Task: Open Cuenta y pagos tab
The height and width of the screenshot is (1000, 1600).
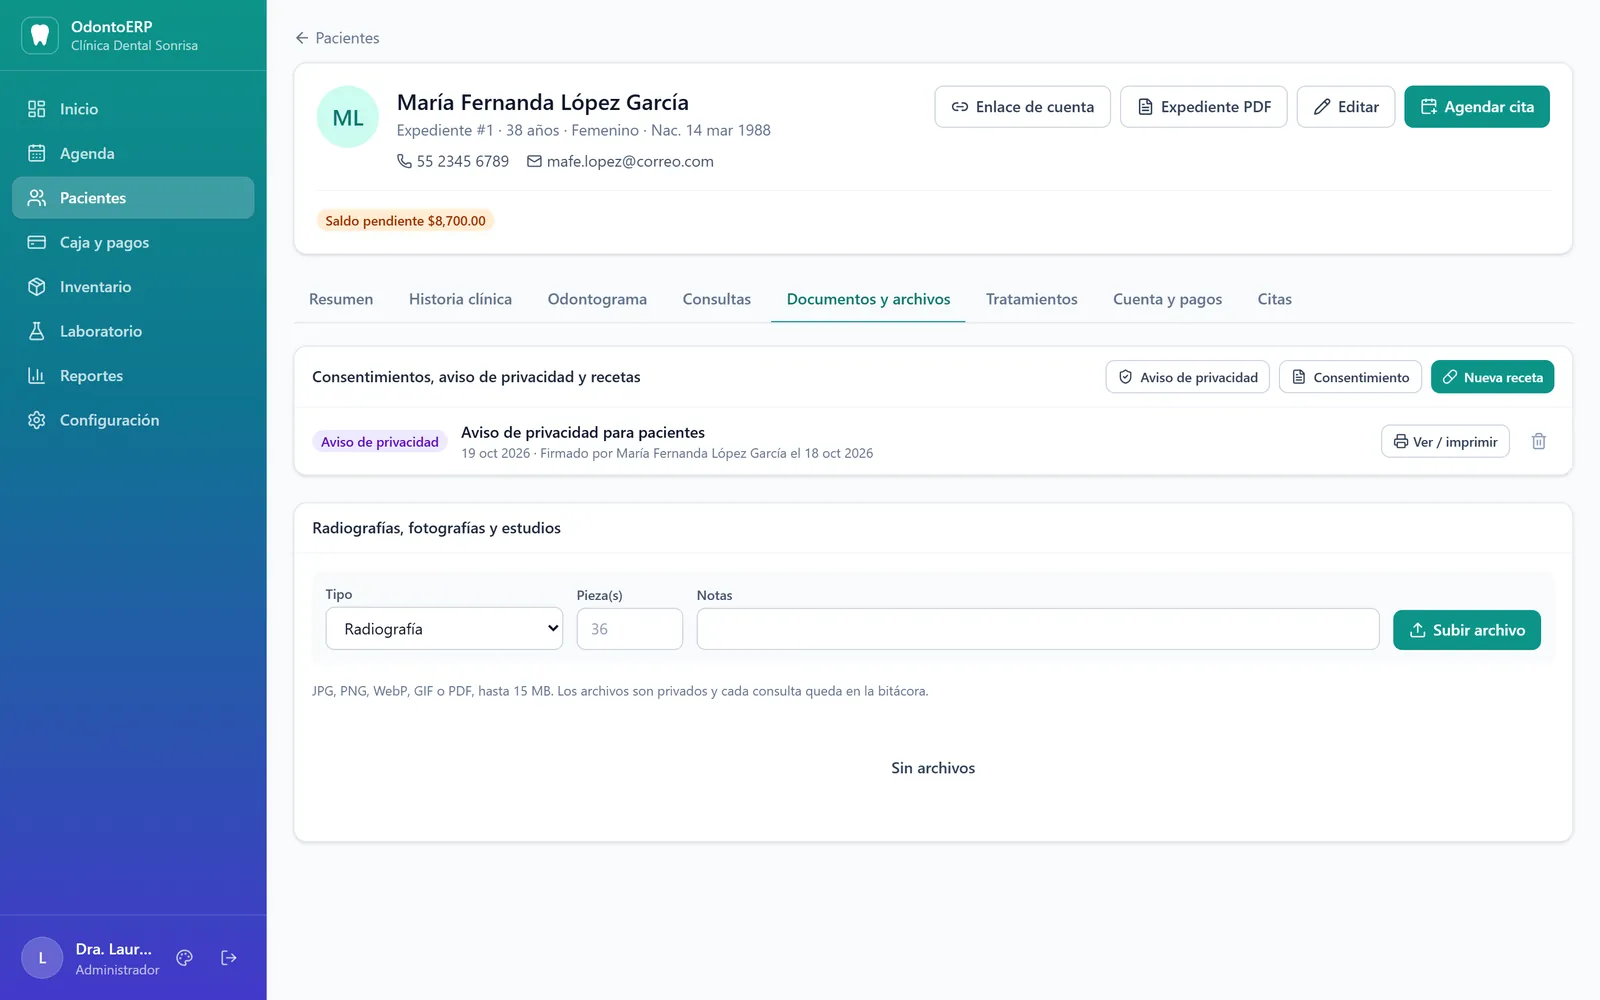Action: [1167, 299]
